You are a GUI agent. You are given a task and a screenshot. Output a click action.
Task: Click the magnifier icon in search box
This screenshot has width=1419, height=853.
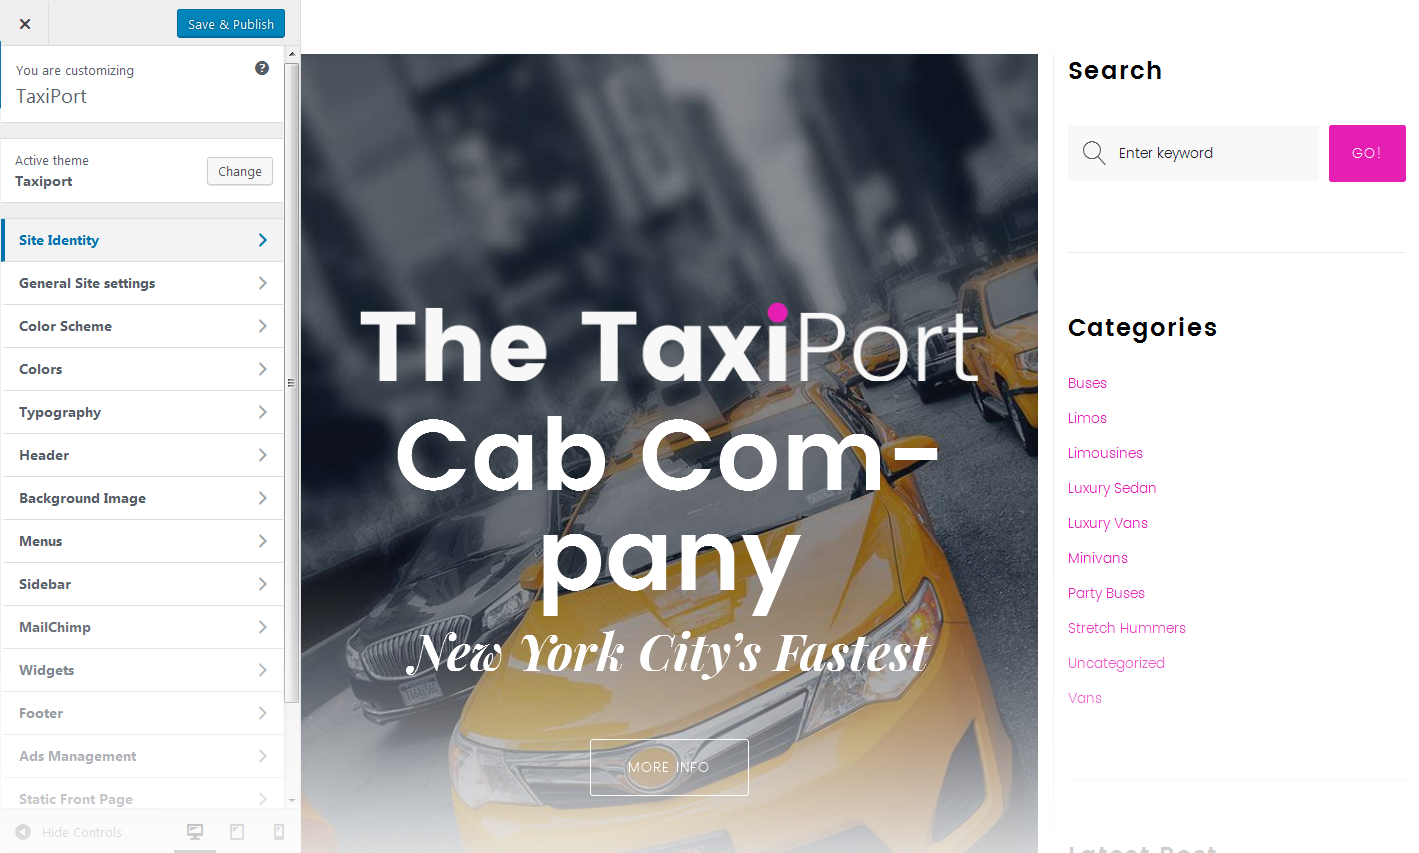[x=1094, y=153]
